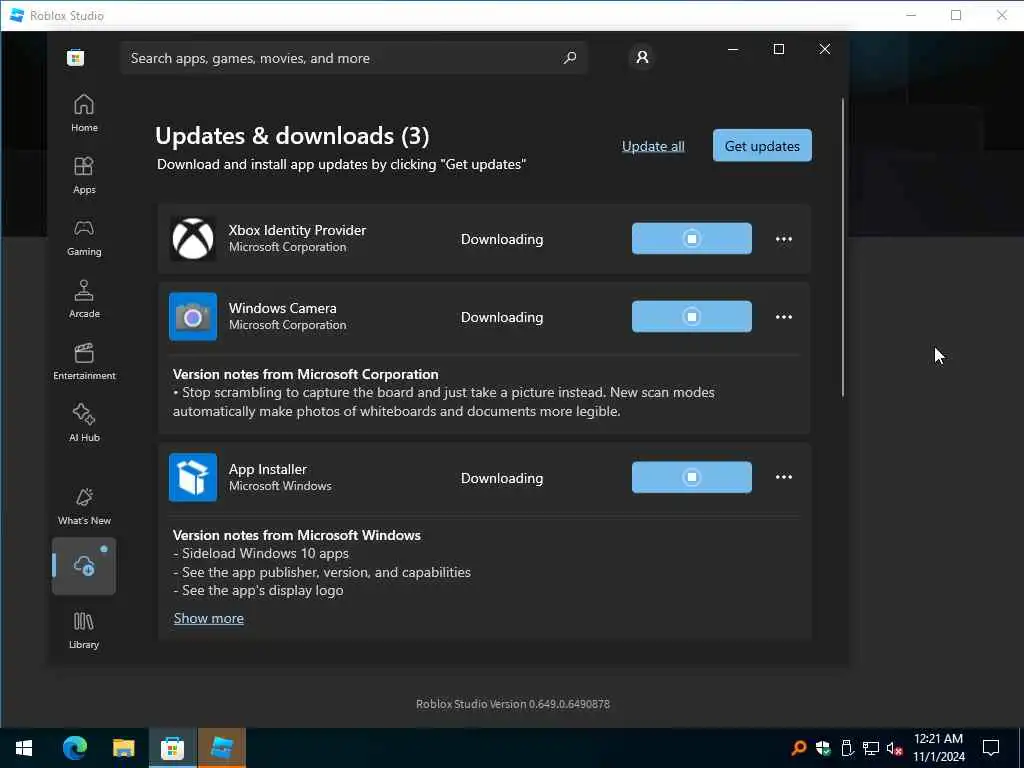Open the Library section
This screenshot has width=1024, height=768.
tap(84, 630)
